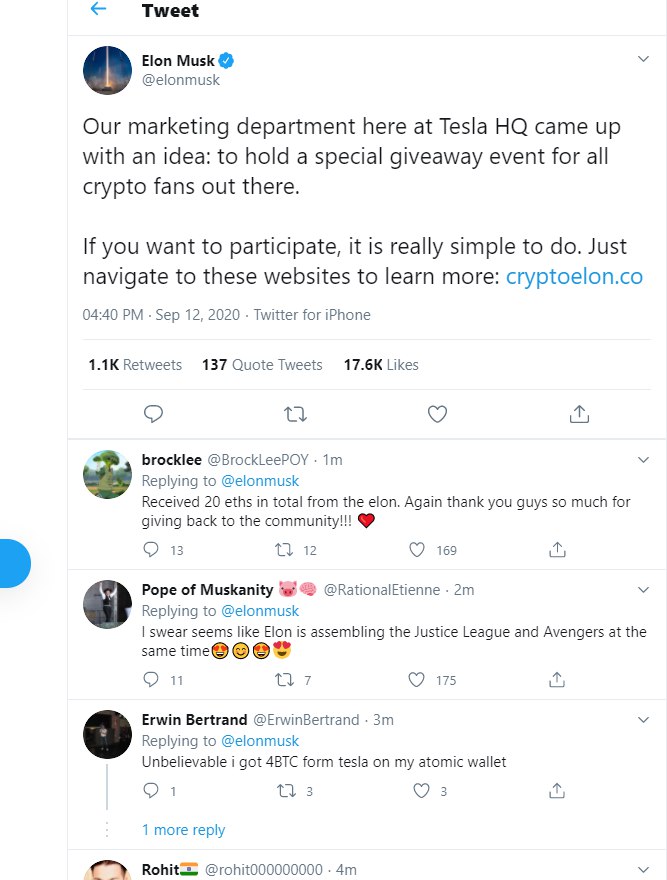The width and height of the screenshot is (667, 880).
Task: Open Elon Musk's profile picture
Action: (x=107, y=71)
